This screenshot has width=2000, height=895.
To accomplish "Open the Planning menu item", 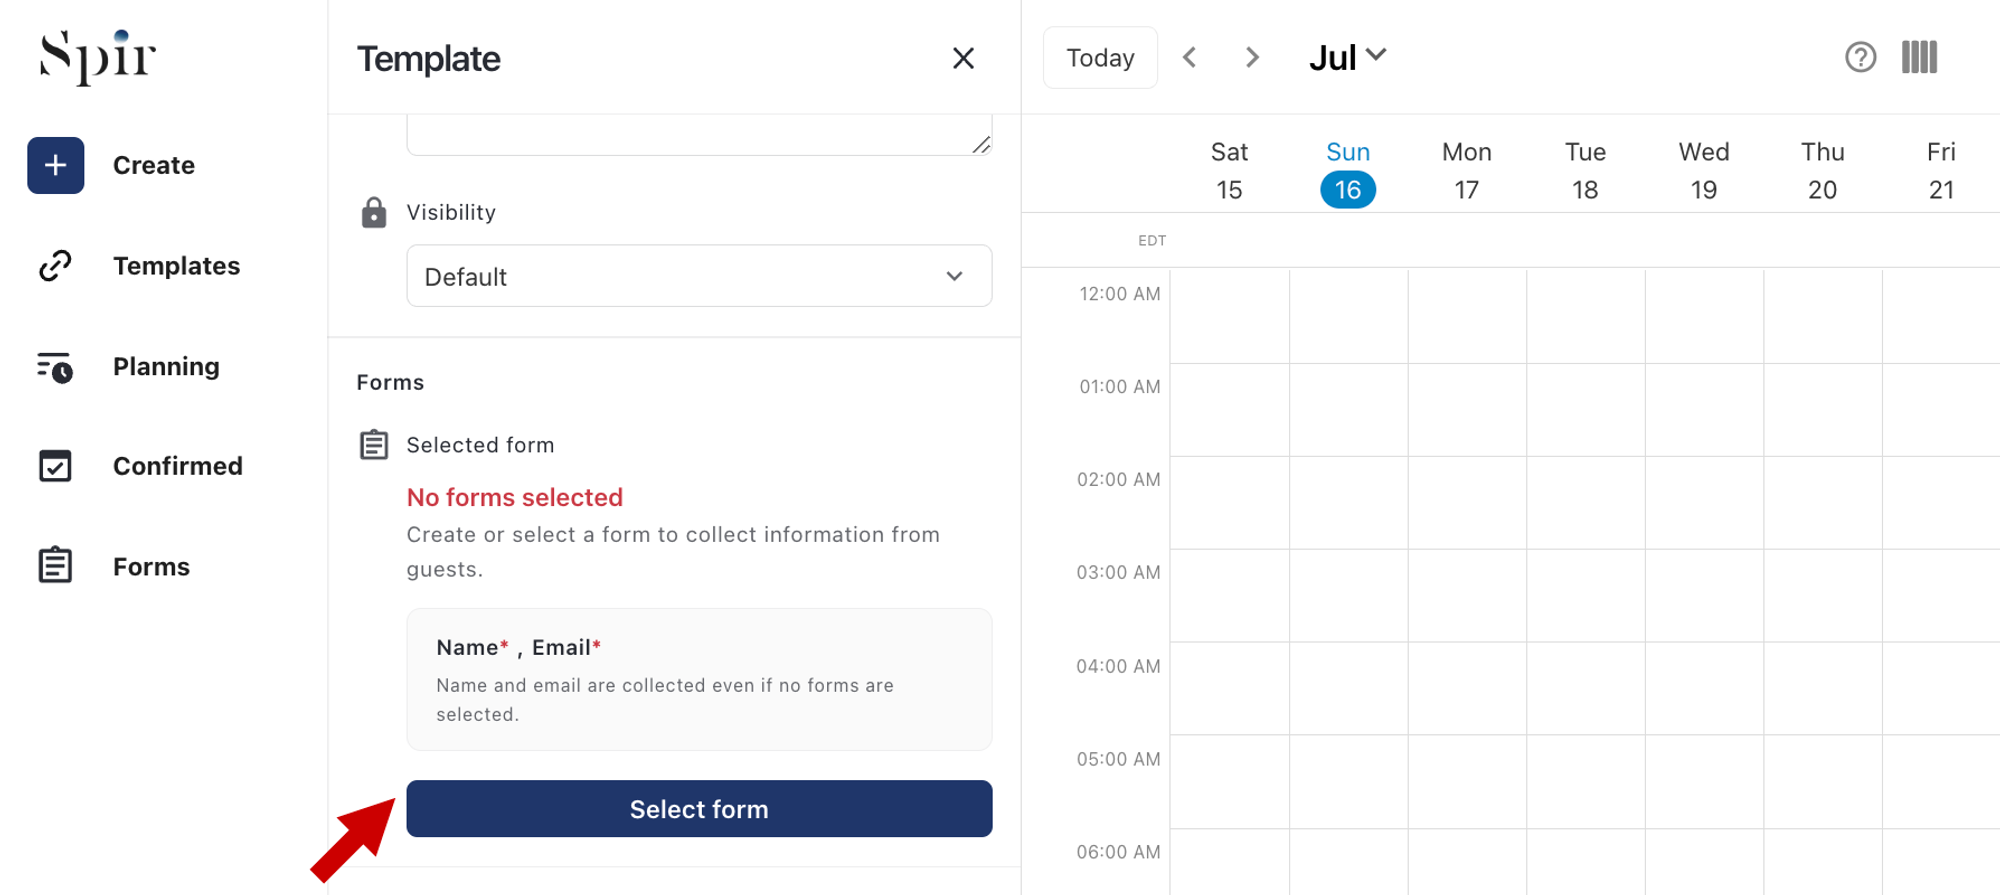I will click(166, 367).
